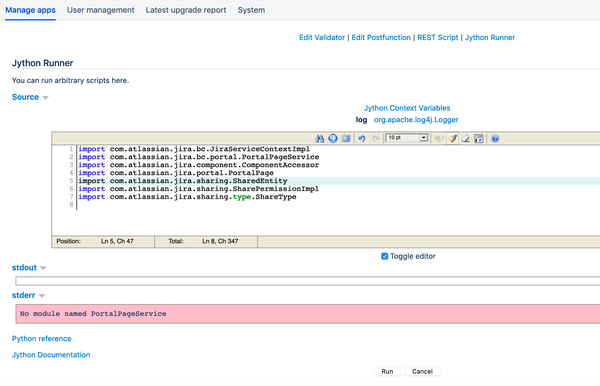Toggle word wrap icon in editor toolbar
The width and height of the screenshot is (600, 386).
coord(479,138)
